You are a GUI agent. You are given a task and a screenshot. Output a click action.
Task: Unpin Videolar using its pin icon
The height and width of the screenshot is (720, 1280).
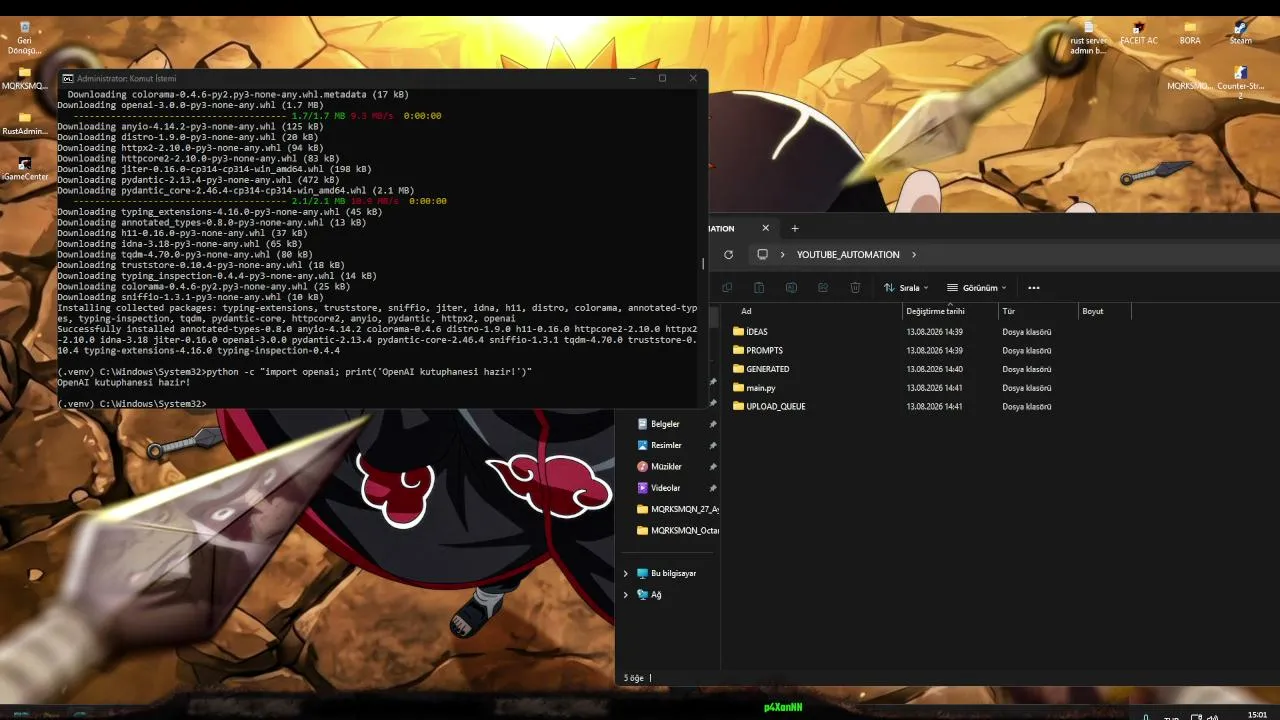click(713, 488)
